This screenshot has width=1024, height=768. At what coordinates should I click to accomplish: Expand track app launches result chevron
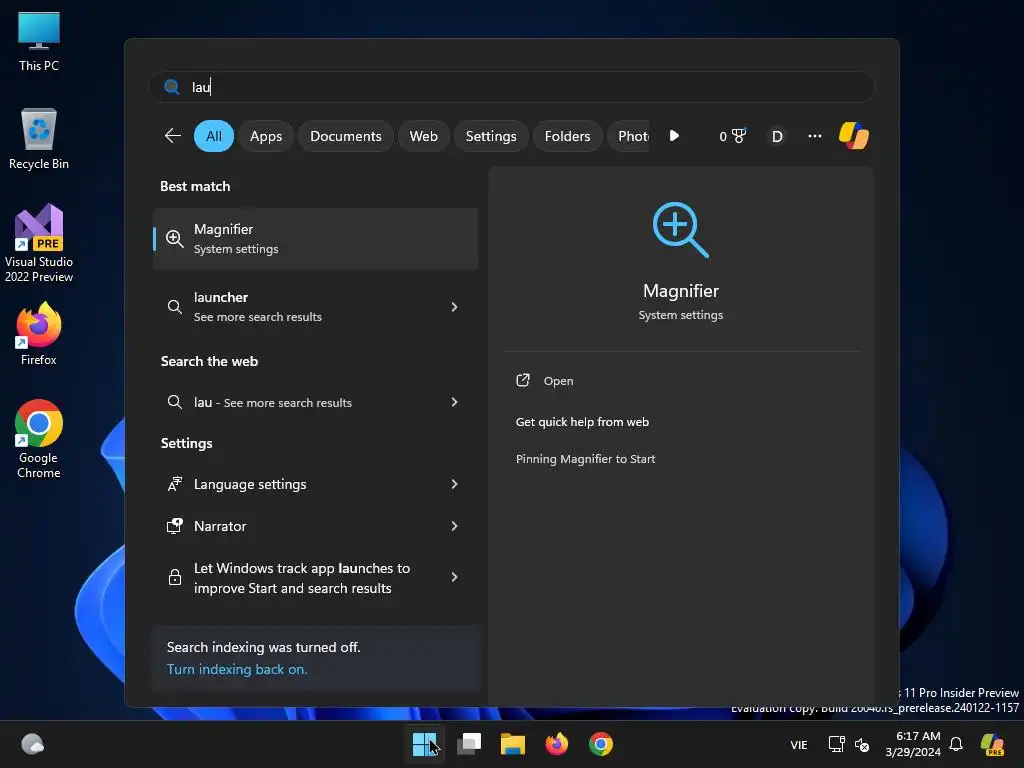(455, 577)
